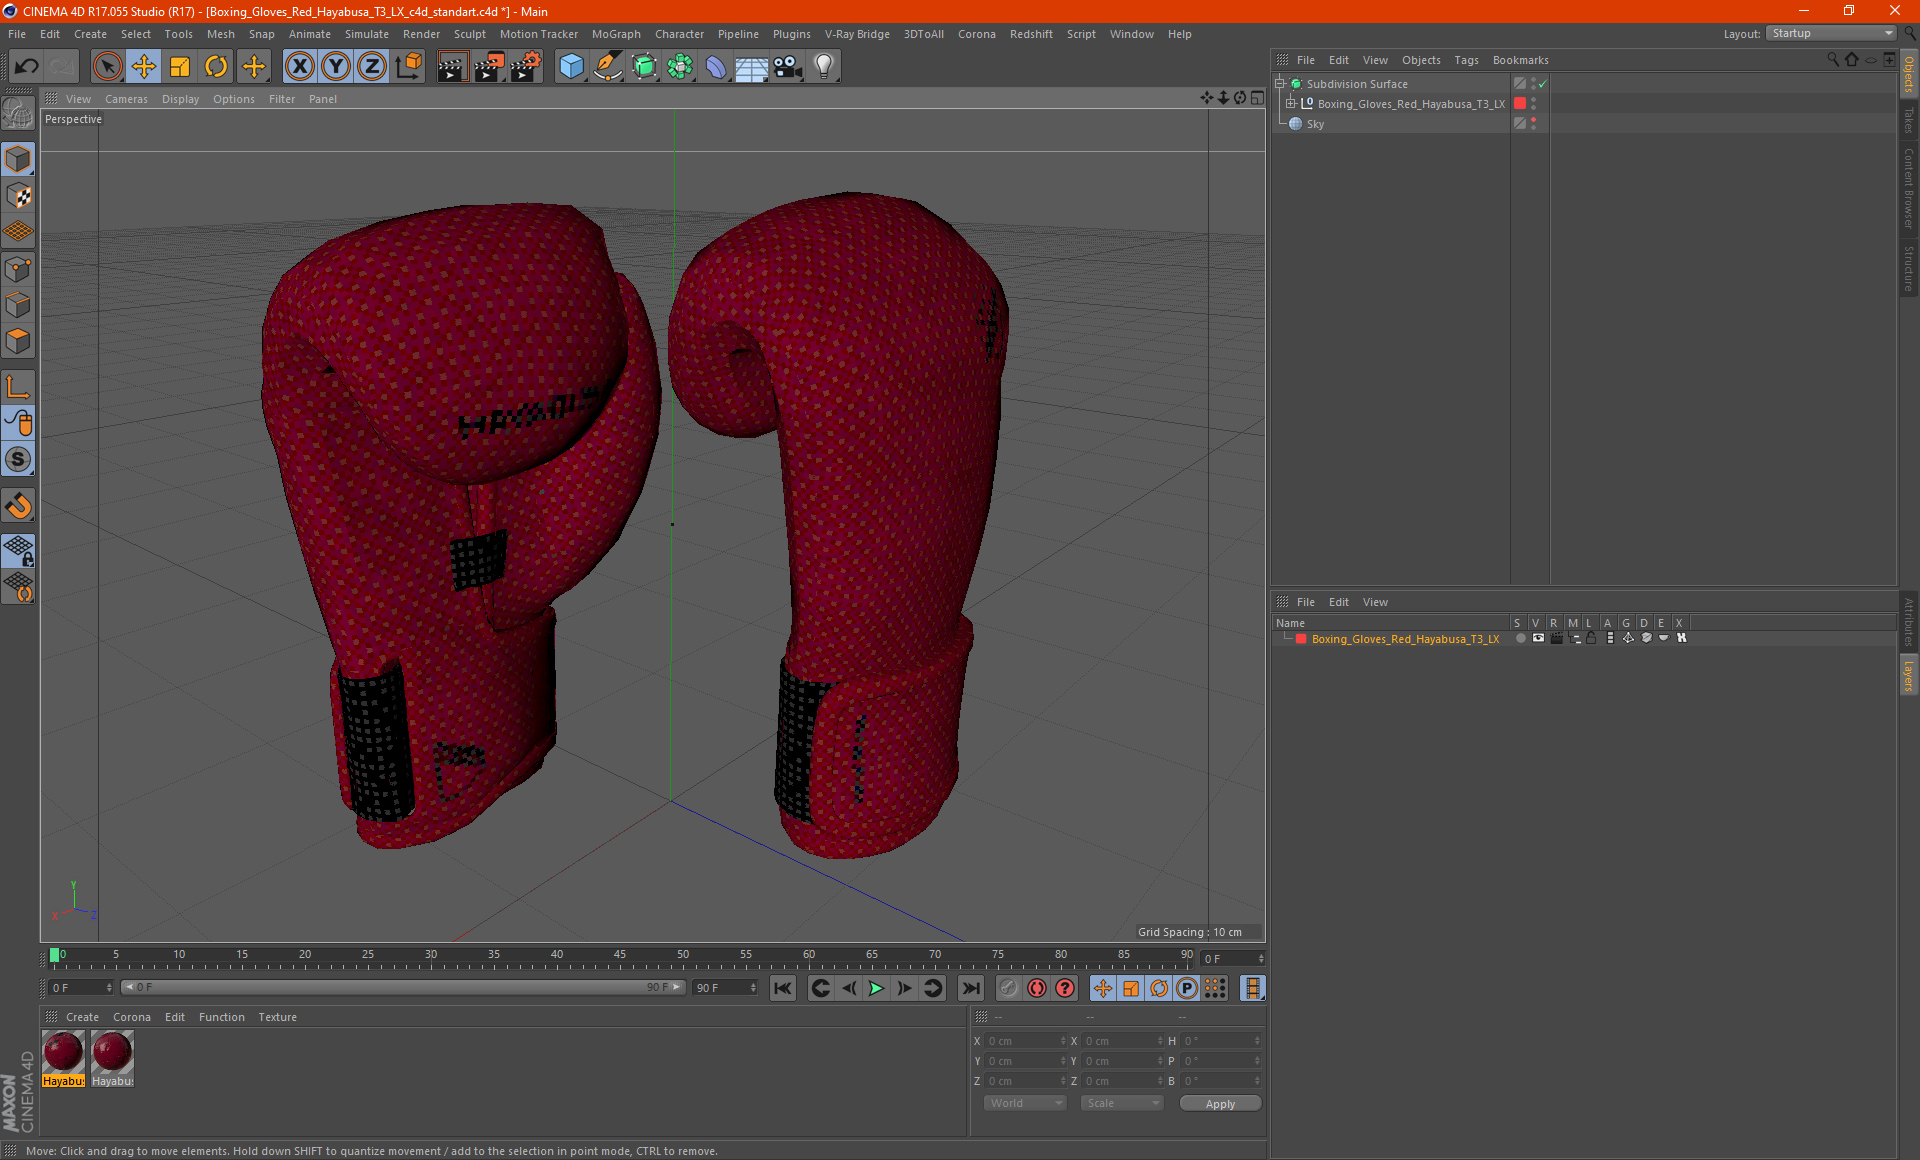Render to Picture Viewer
The image size is (1920, 1160).
[489, 66]
